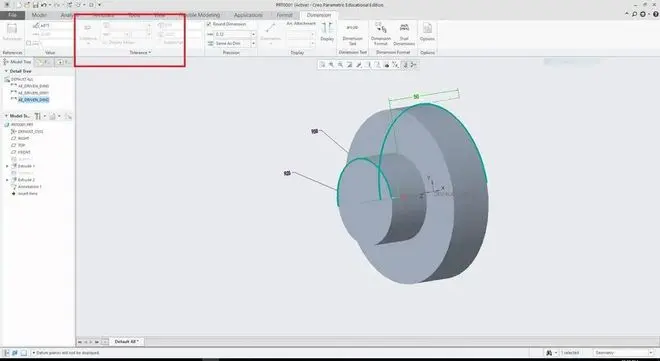Toggle the Round Dimension checkbox
The image size is (660, 361).
click(x=209, y=24)
